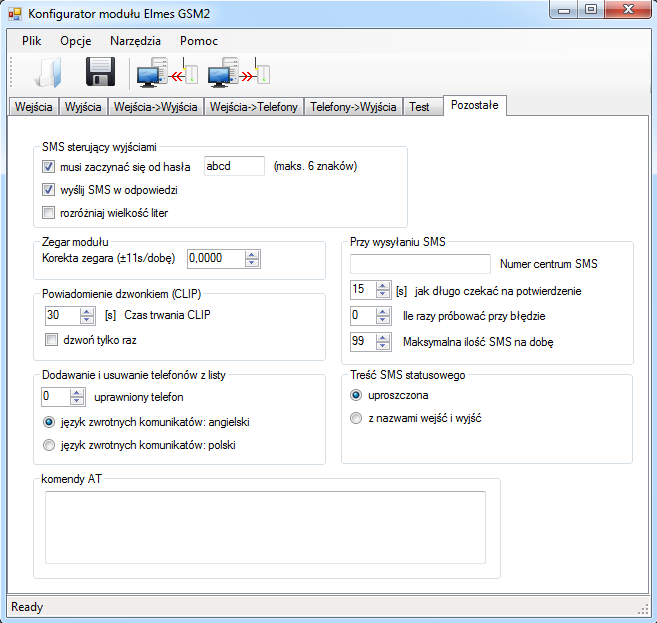The image size is (657, 623).
Task: Click the wait-time field showing 15
Action: click(x=363, y=290)
